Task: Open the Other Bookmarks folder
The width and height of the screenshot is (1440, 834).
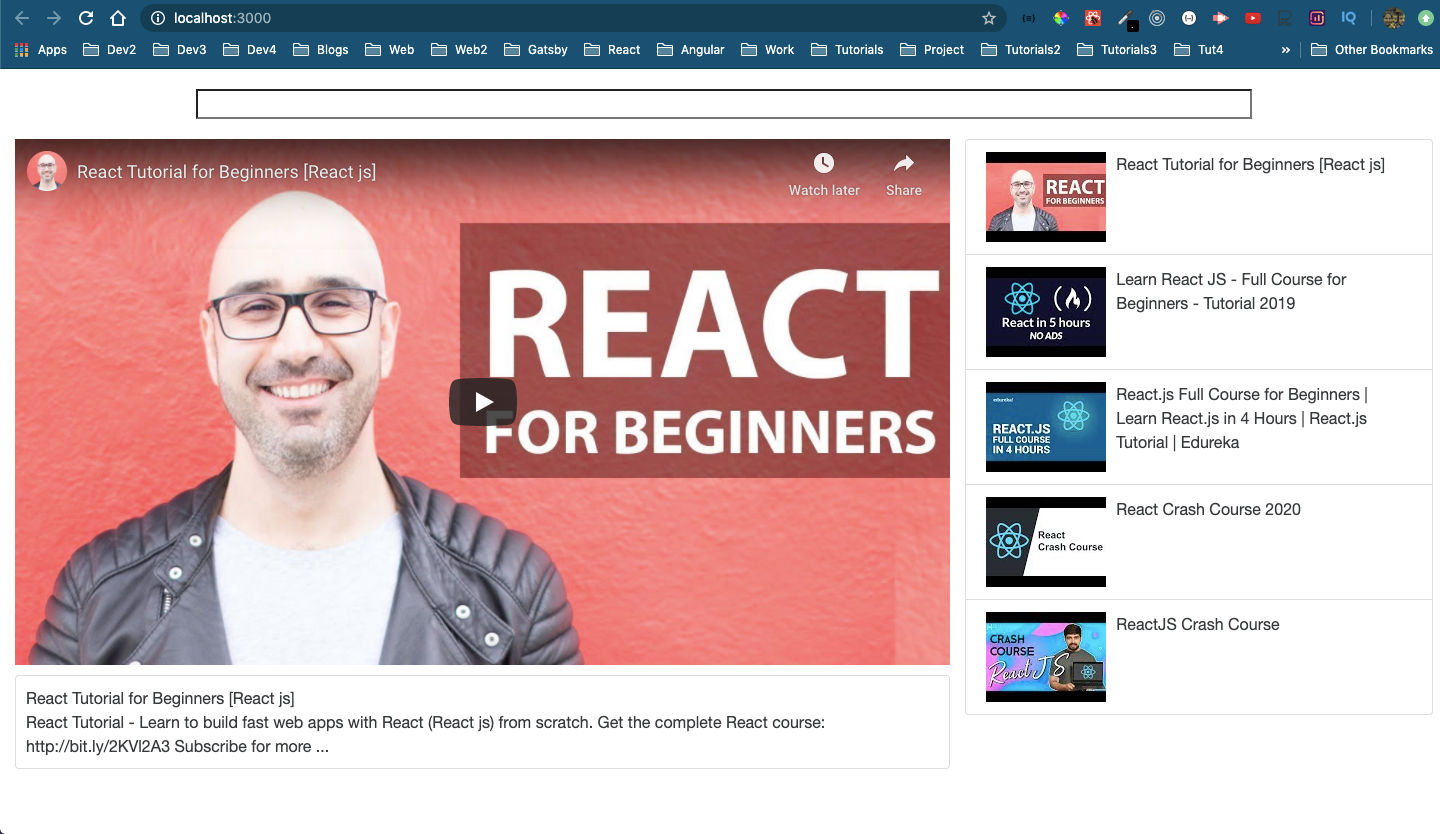Action: pyautogui.click(x=1372, y=49)
